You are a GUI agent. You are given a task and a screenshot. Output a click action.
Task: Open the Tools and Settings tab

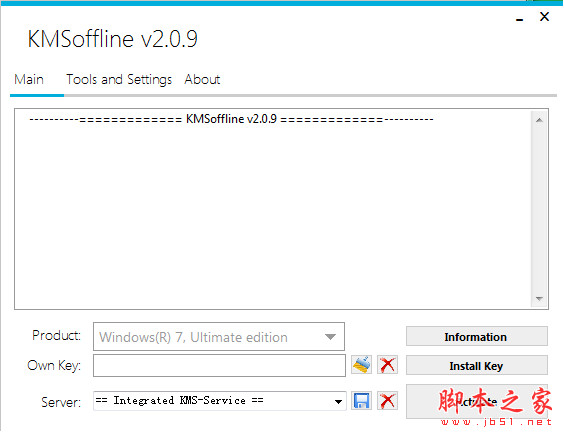pyautogui.click(x=119, y=79)
